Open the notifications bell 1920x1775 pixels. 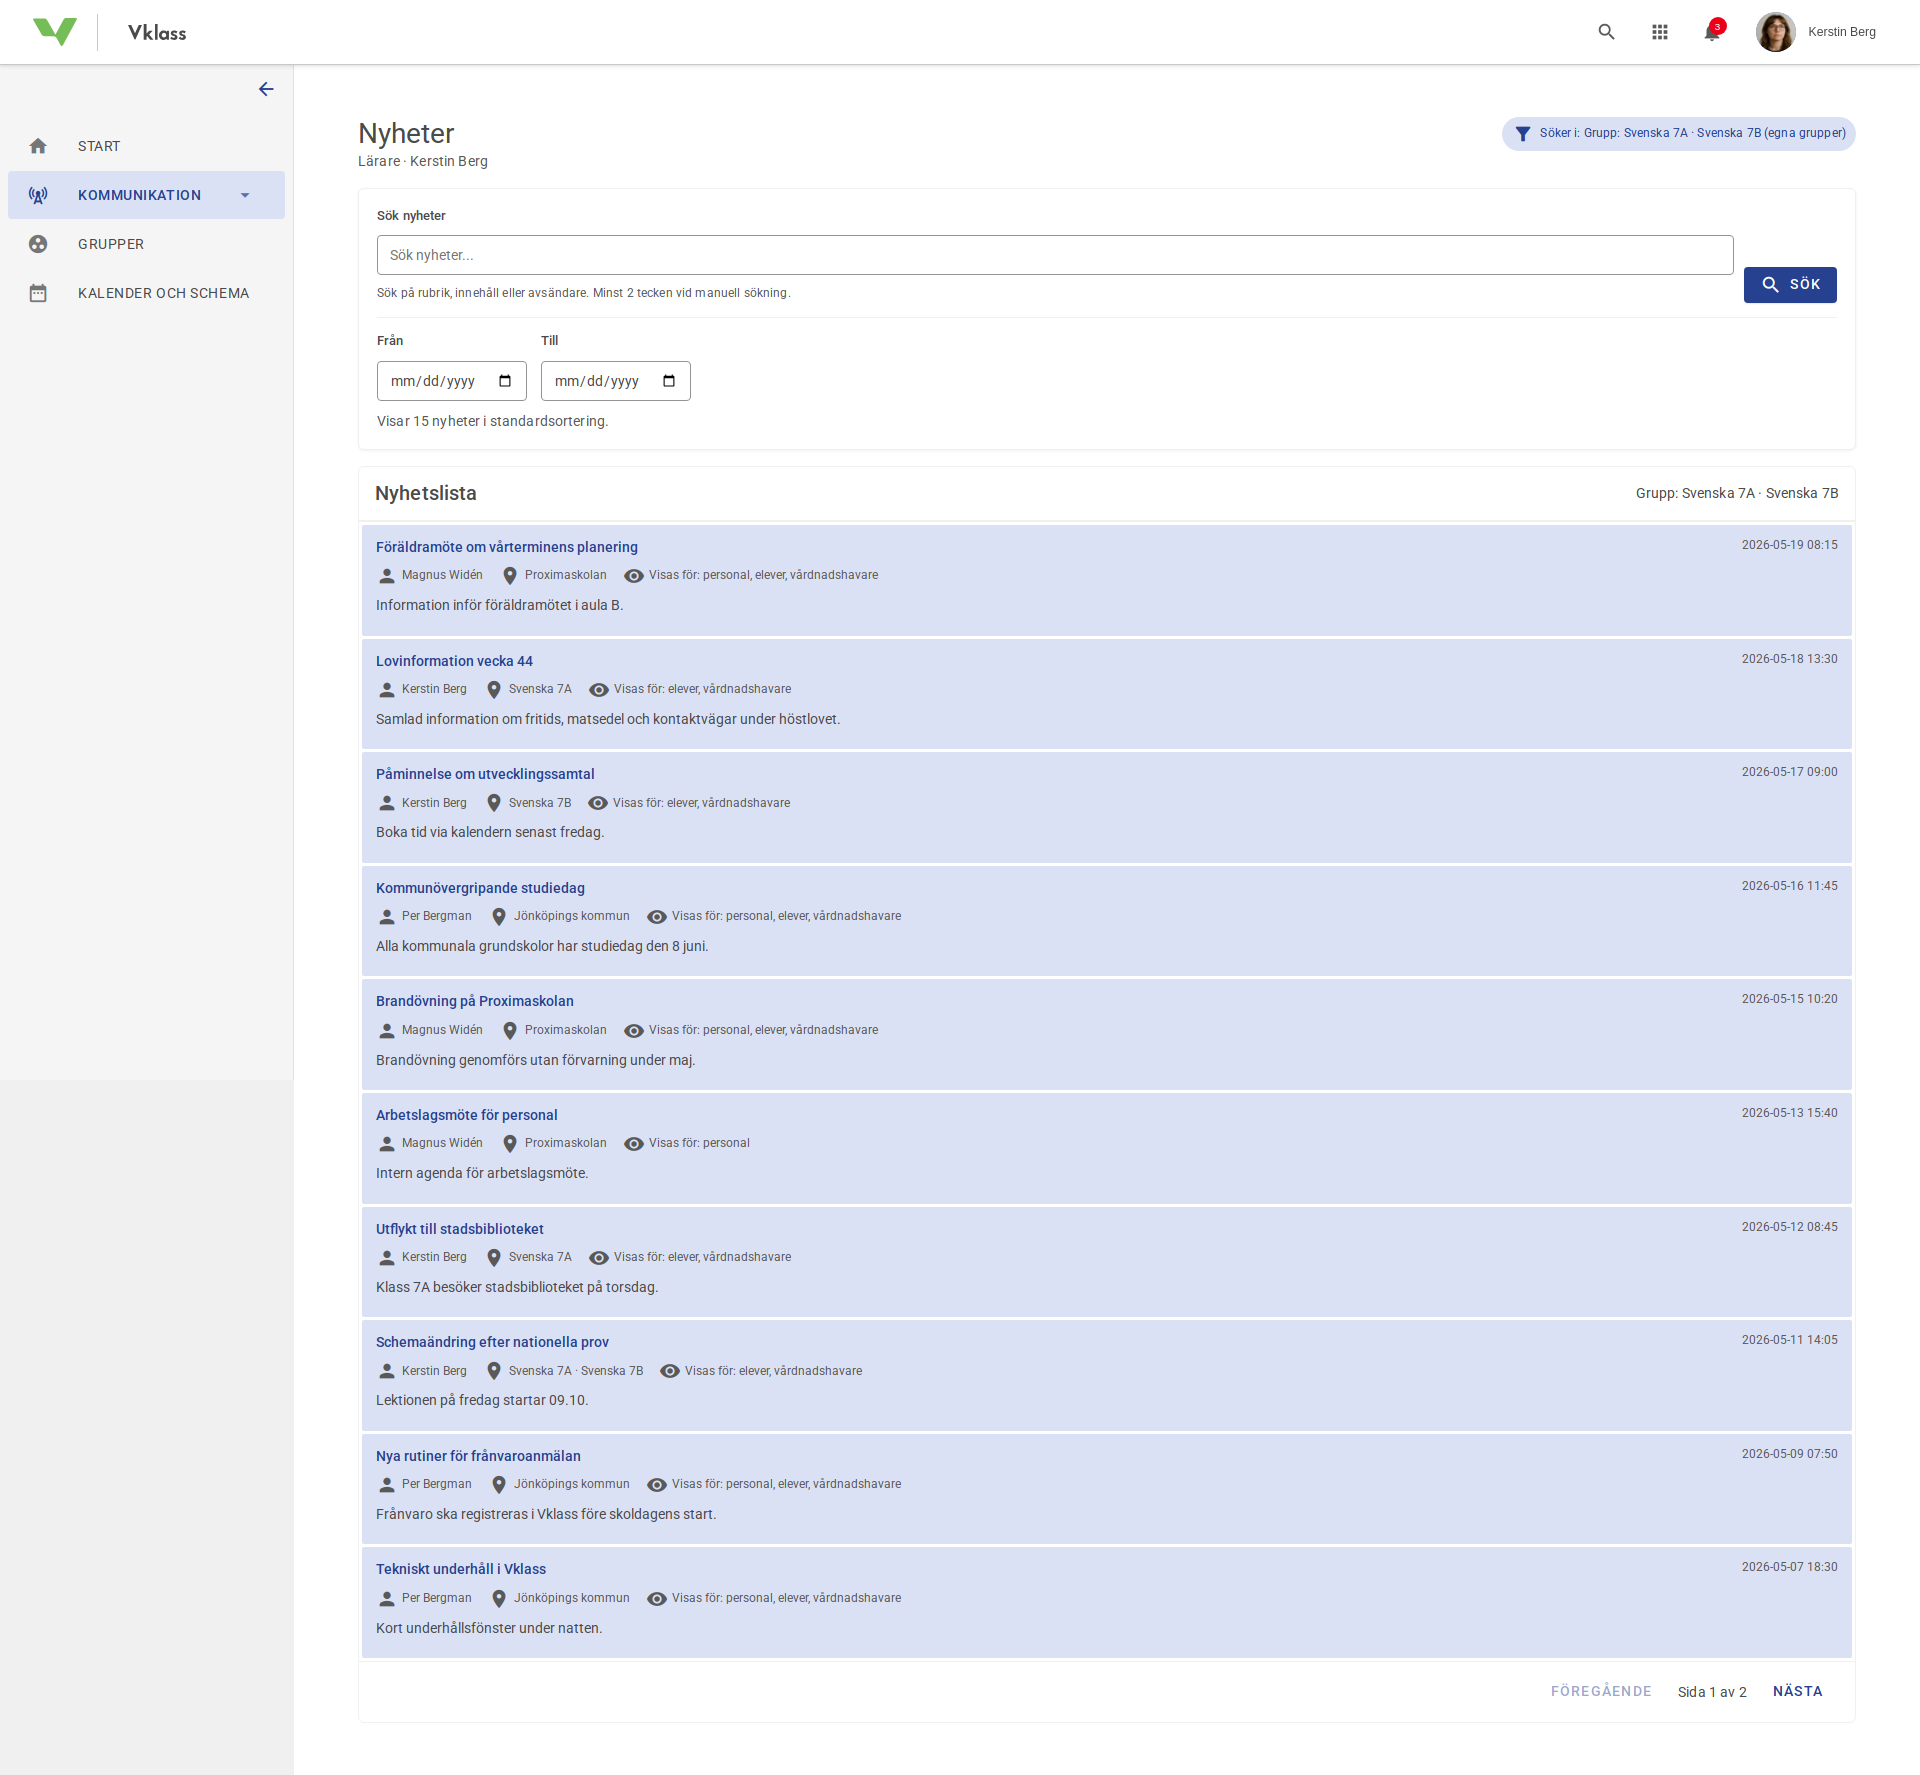pyautogui.click(x=1713, y=32)
